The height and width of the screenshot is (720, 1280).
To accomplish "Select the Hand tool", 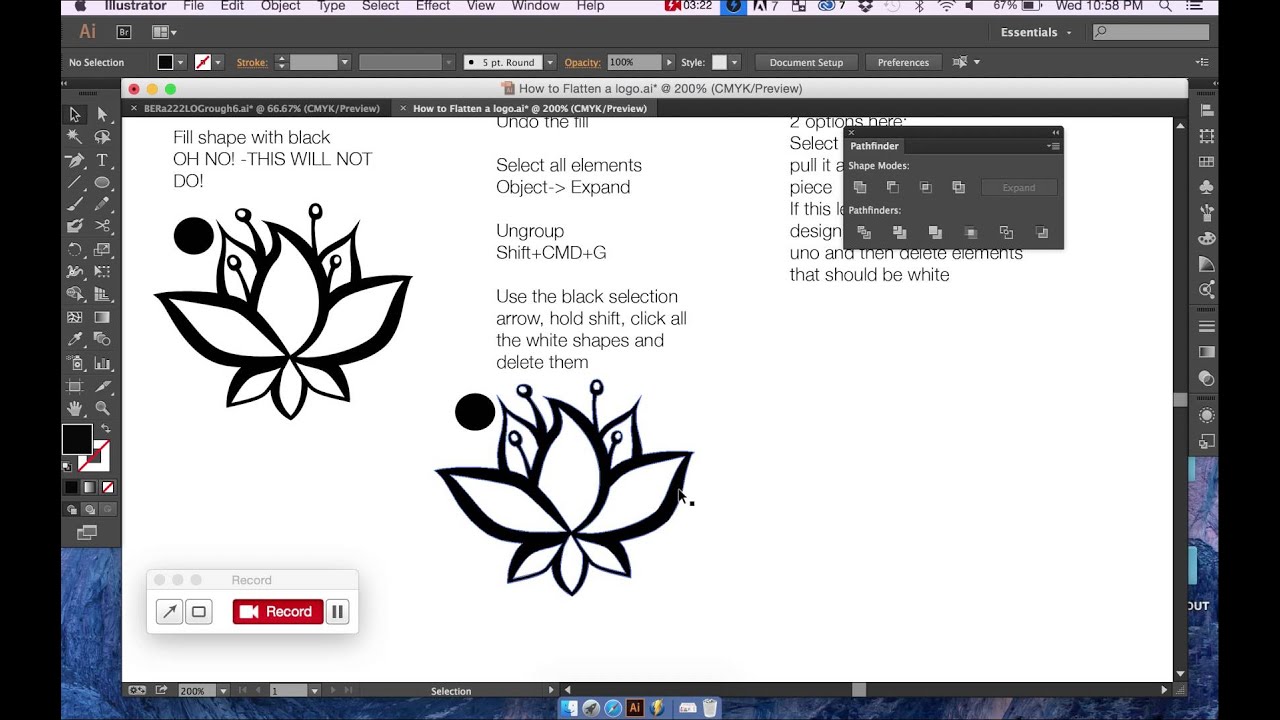I will tap(75, 408).
